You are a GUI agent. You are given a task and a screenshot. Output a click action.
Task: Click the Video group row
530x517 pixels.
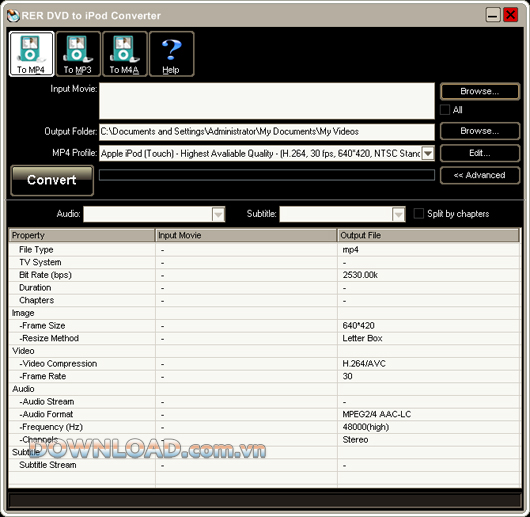[264, 351]
